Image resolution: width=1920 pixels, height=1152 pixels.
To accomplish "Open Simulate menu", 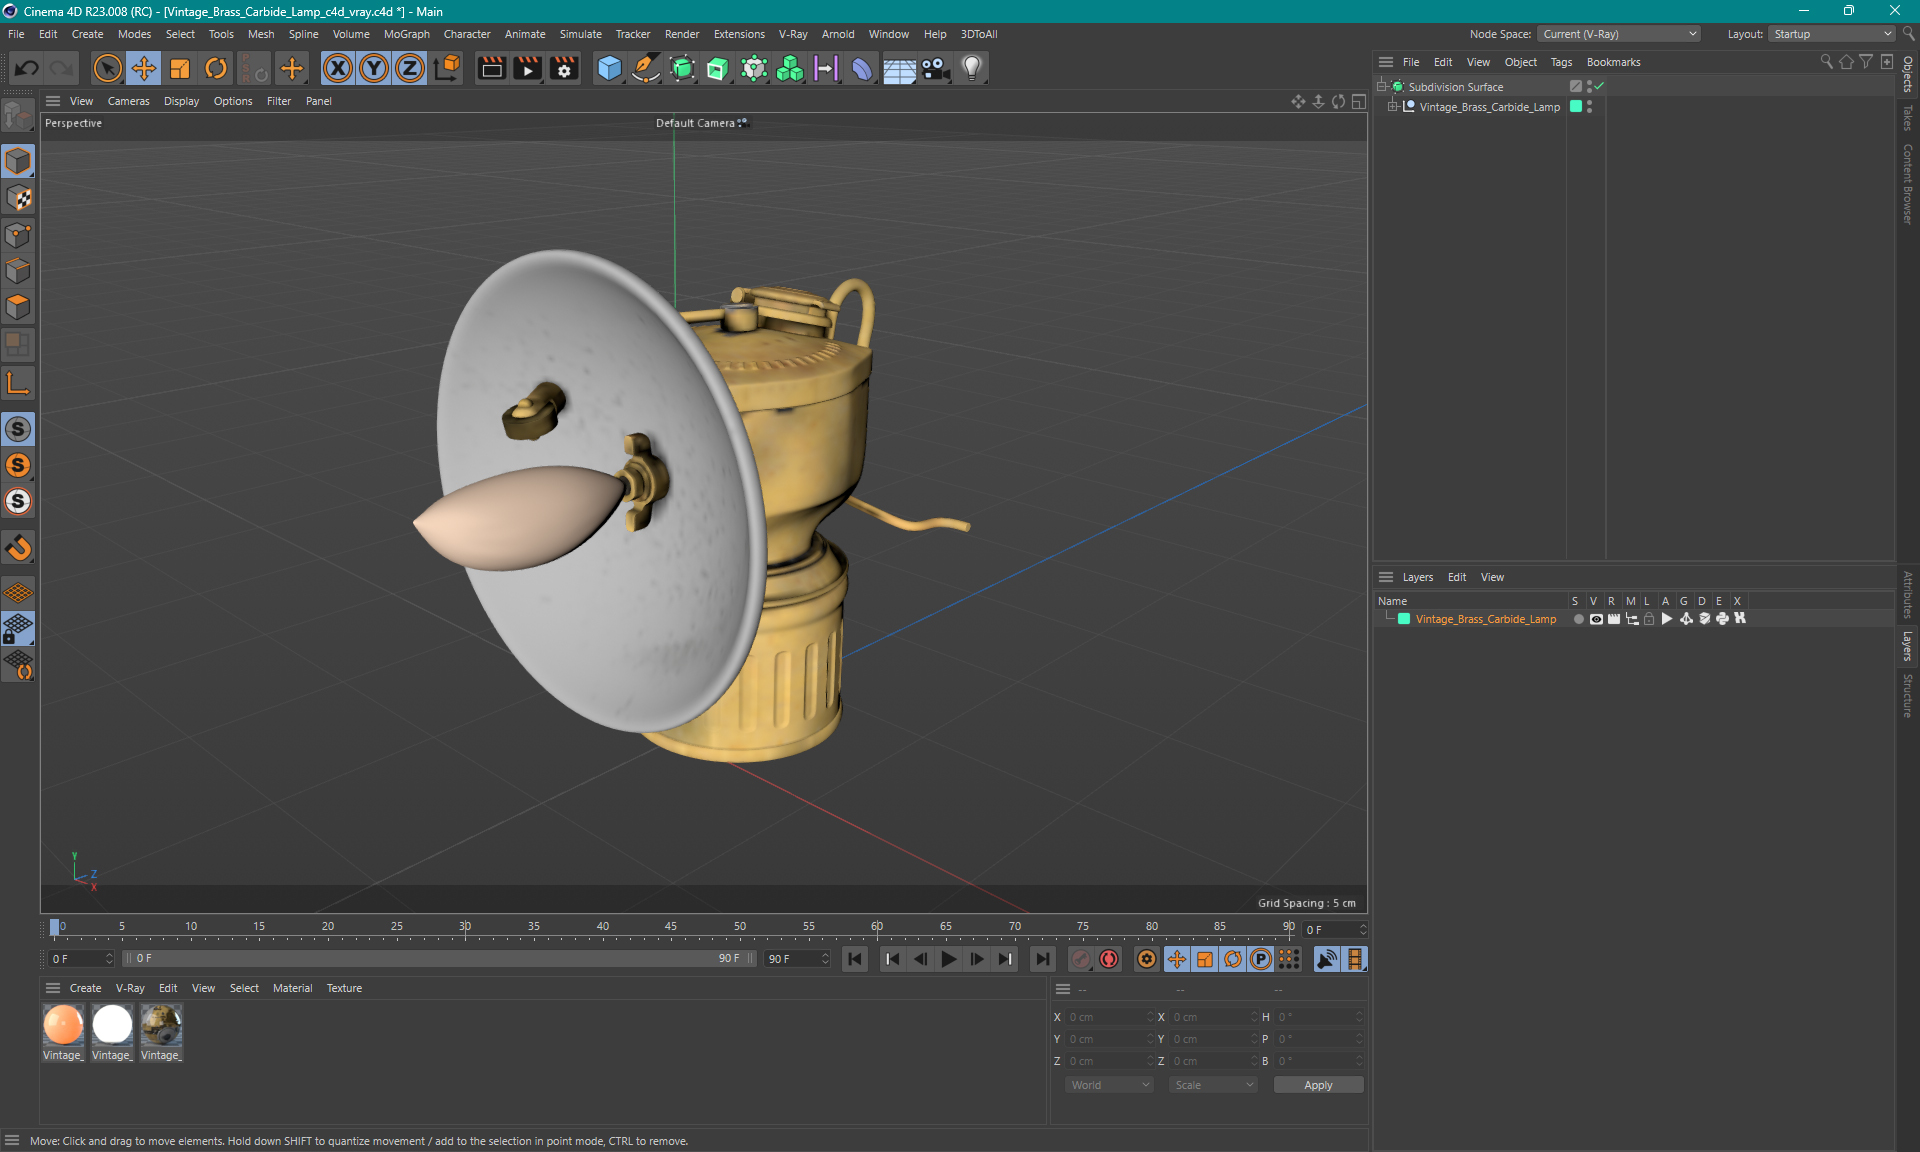I will click(x=580, y=34).
